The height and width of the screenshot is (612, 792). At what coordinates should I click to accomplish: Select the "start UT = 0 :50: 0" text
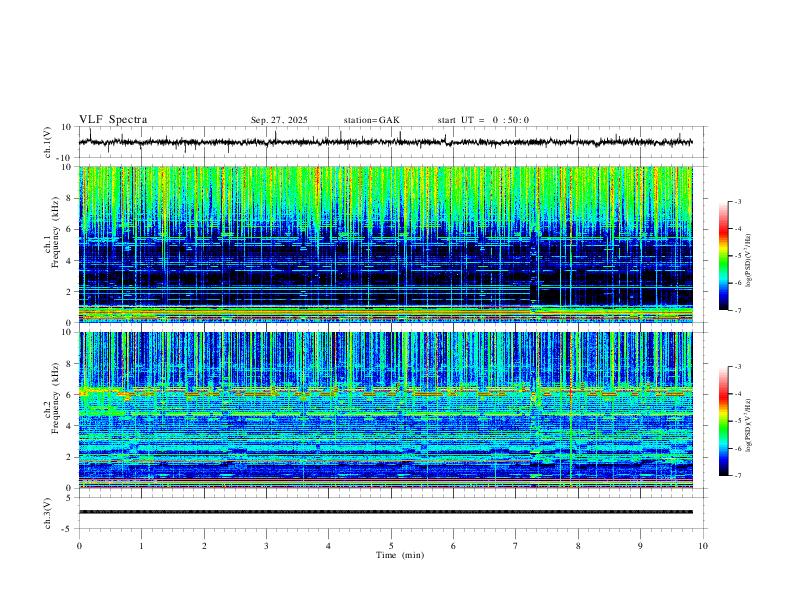point(483,120)
